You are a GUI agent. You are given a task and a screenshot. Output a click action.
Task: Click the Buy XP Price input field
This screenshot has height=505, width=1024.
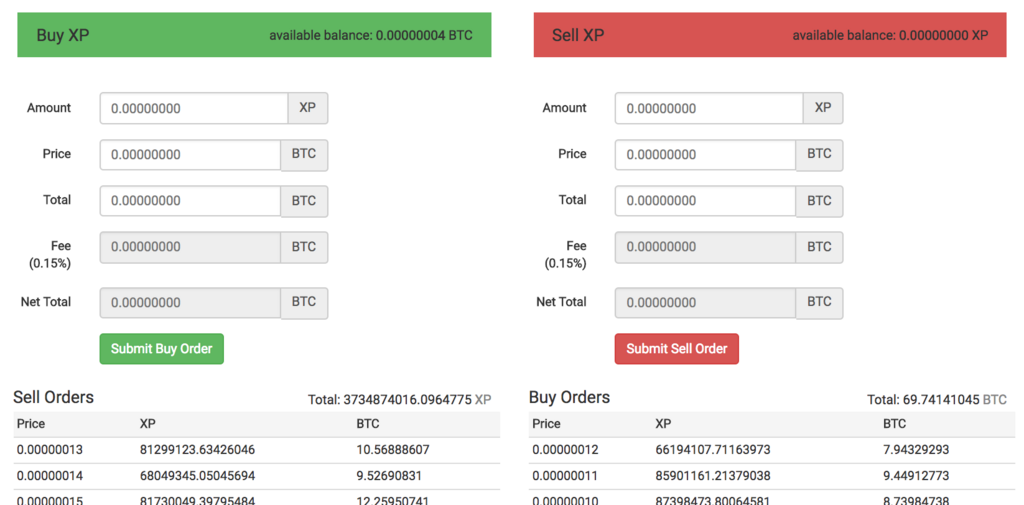(x=190, y=155)
